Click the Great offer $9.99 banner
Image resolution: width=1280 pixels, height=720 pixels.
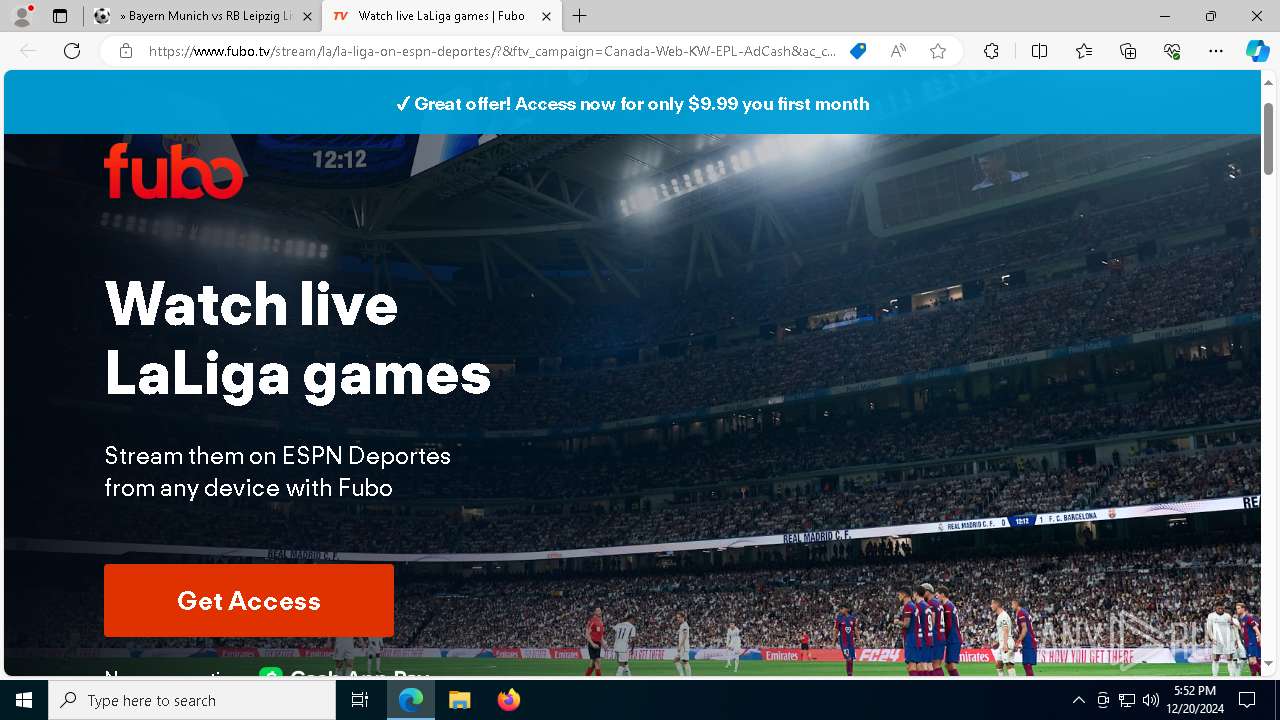pyautogui.click(x=632, y=104)
